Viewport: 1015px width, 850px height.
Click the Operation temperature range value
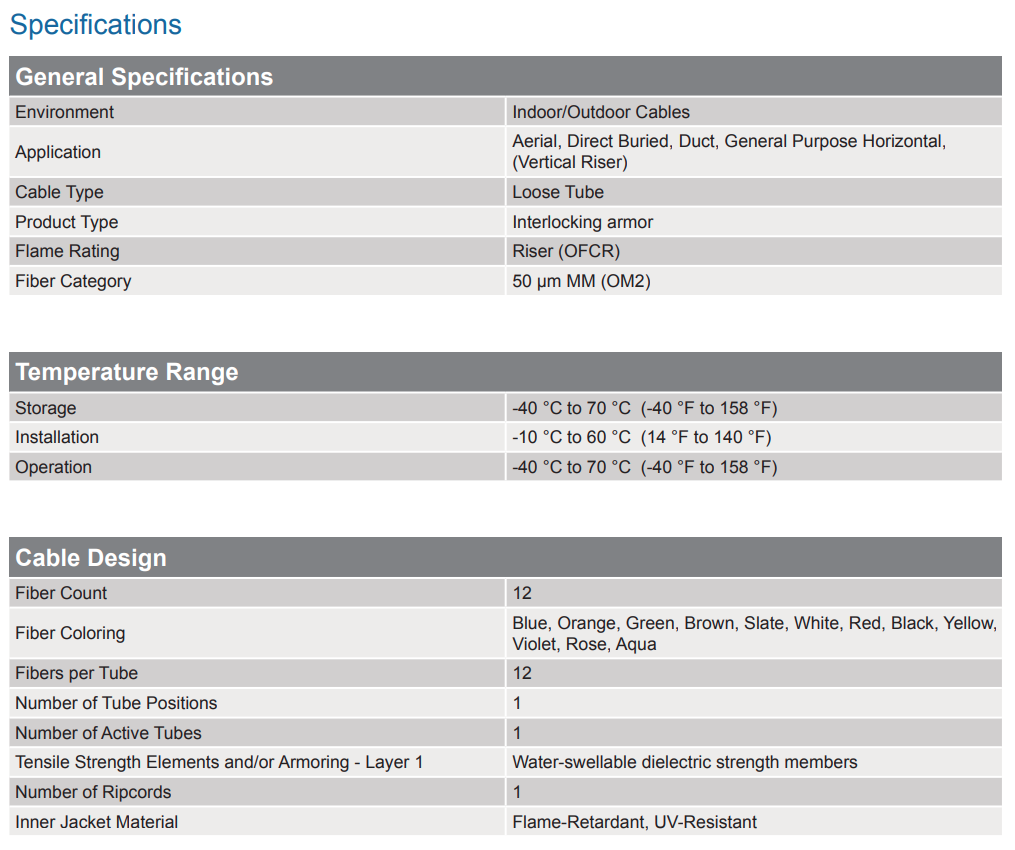644,467
